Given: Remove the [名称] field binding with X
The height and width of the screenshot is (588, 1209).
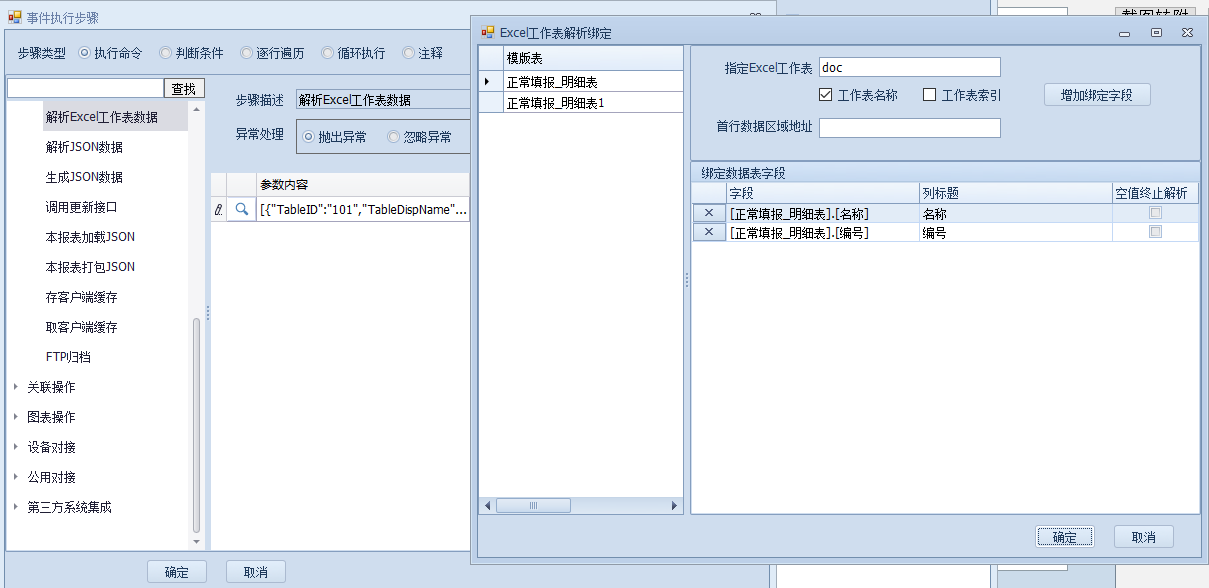Looking at the screenshot, I should tap(709, 213).
